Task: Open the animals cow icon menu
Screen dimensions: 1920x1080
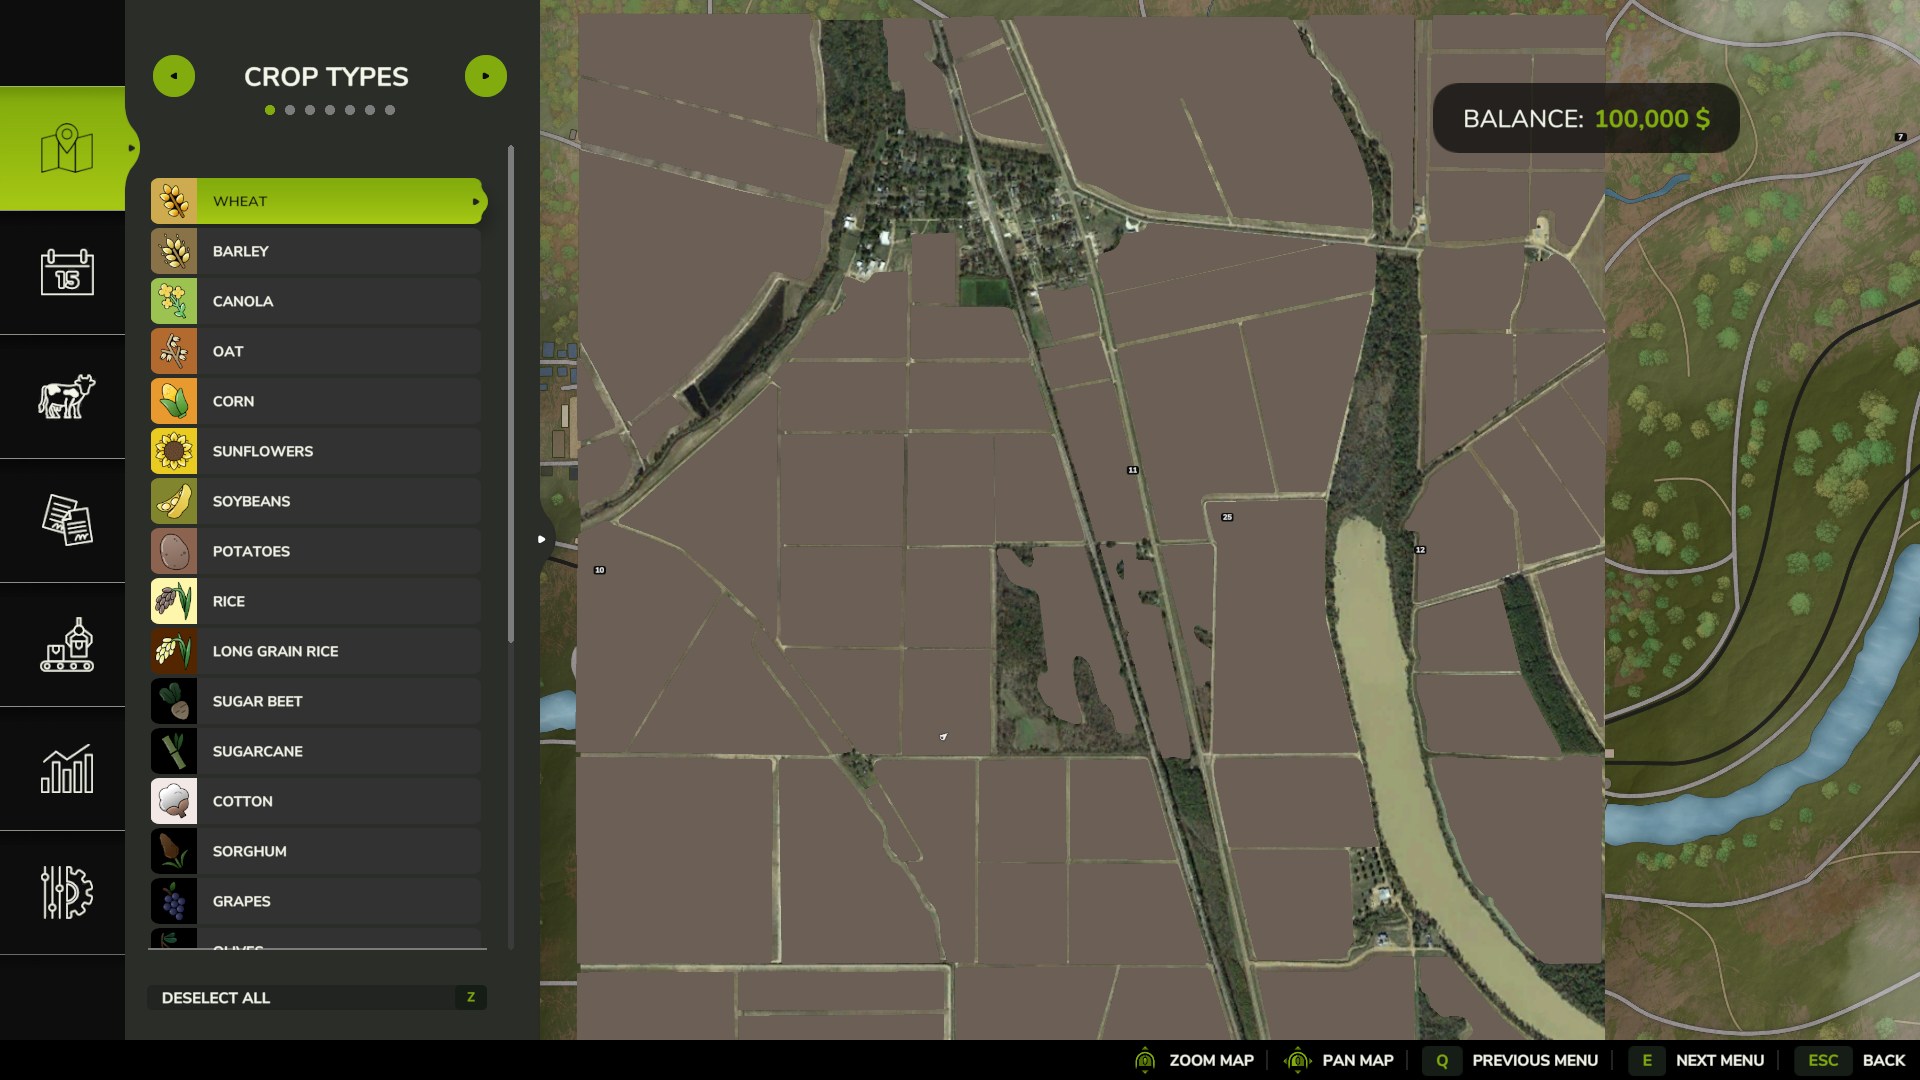Action: click(67, 396)
